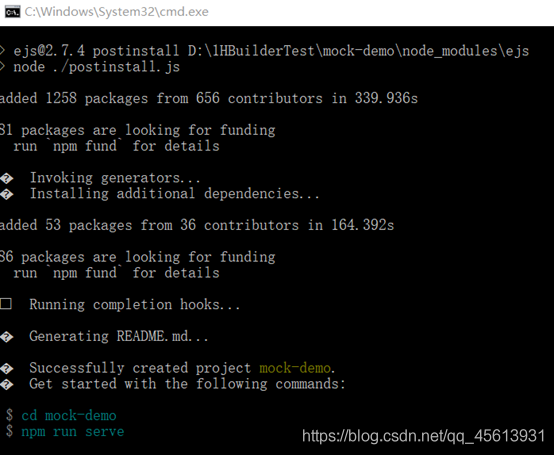
Task: Click the added 1258 packages line
Action: [x=209, y=99]
